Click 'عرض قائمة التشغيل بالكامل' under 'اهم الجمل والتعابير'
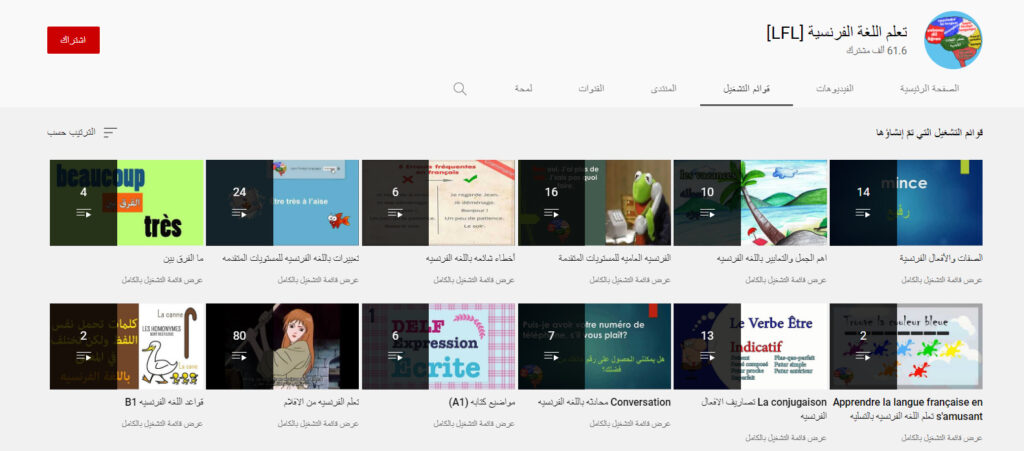The image size is (1024, 451). (x=786, y=280)
